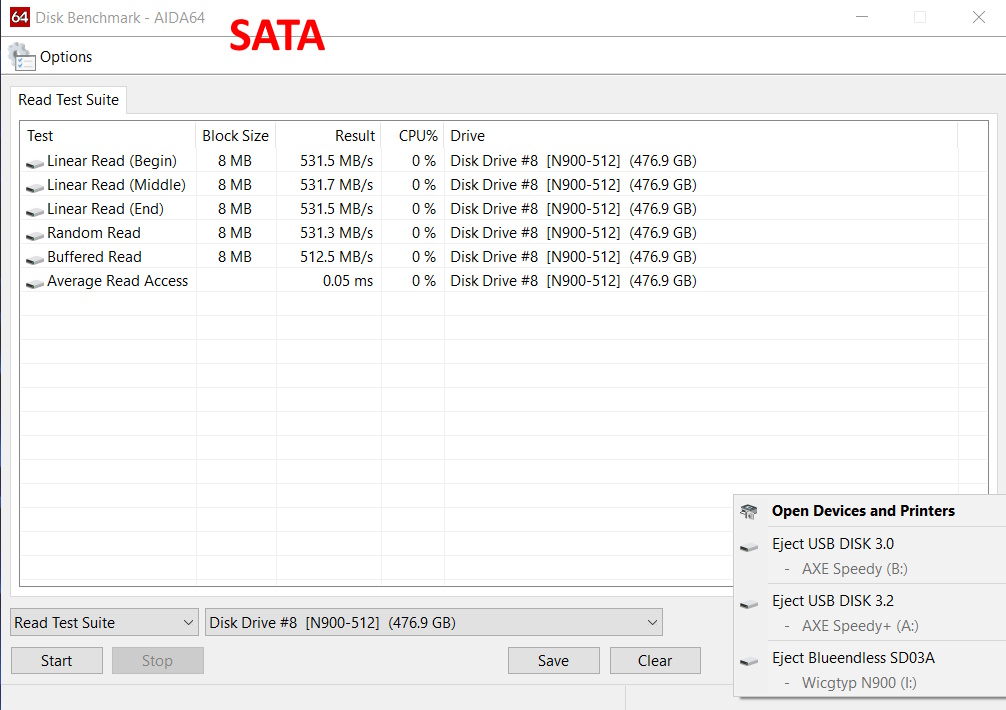Click drive icon next to Eject USB DISK 3.2
The width and height of the screenshot is (1006, 710).
click(x=749, y=604)
